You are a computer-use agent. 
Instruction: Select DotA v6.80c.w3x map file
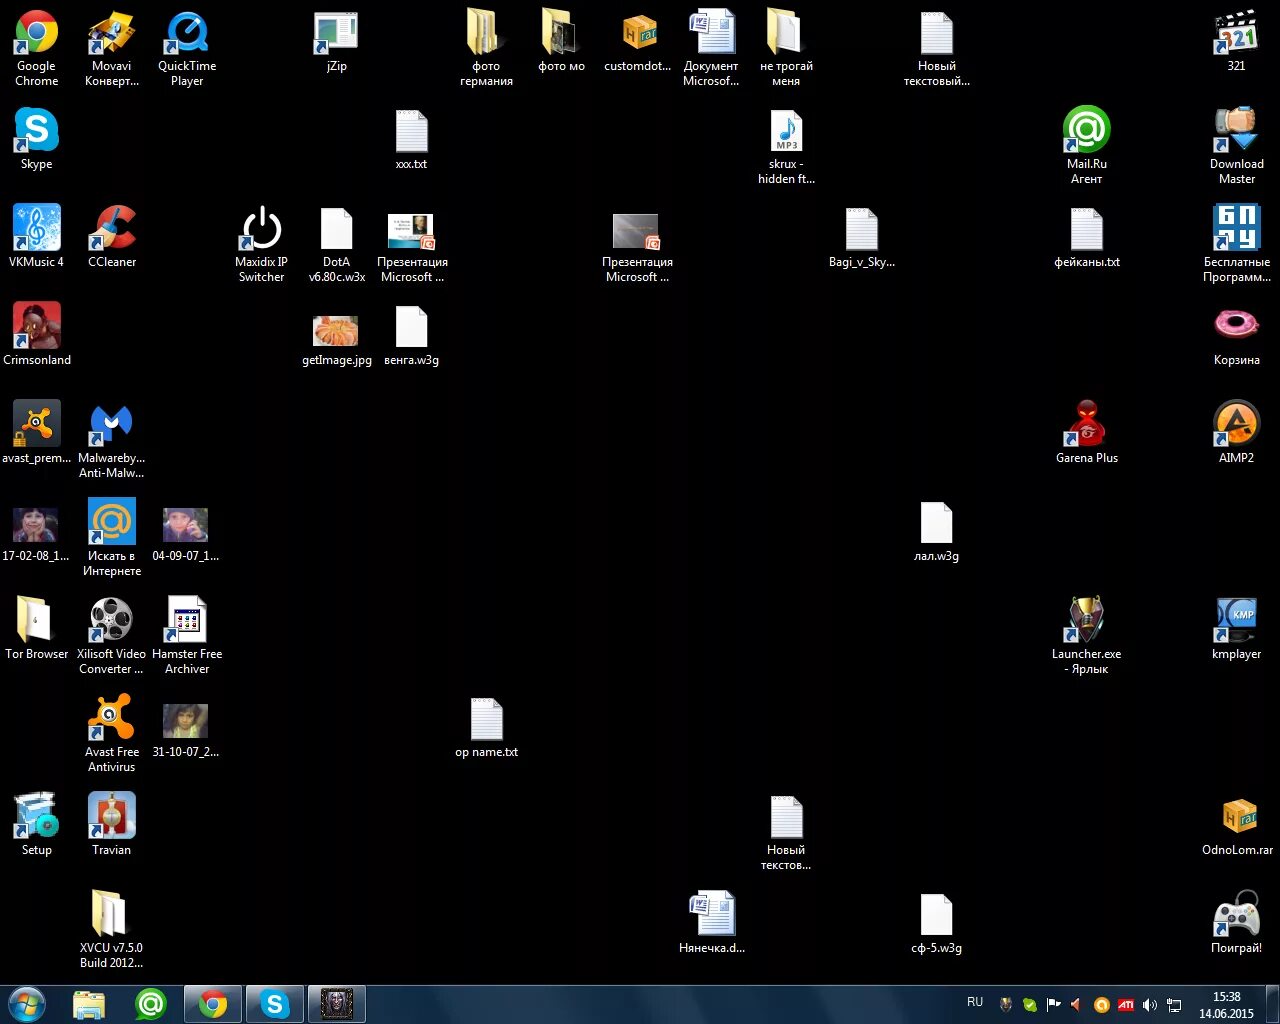pos(337,244)
